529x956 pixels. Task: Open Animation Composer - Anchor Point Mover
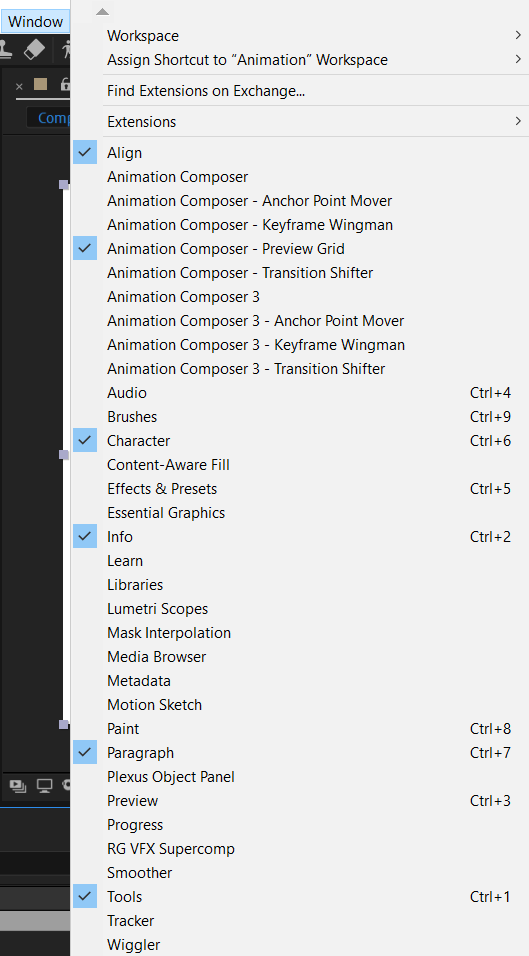pos(299,201)
